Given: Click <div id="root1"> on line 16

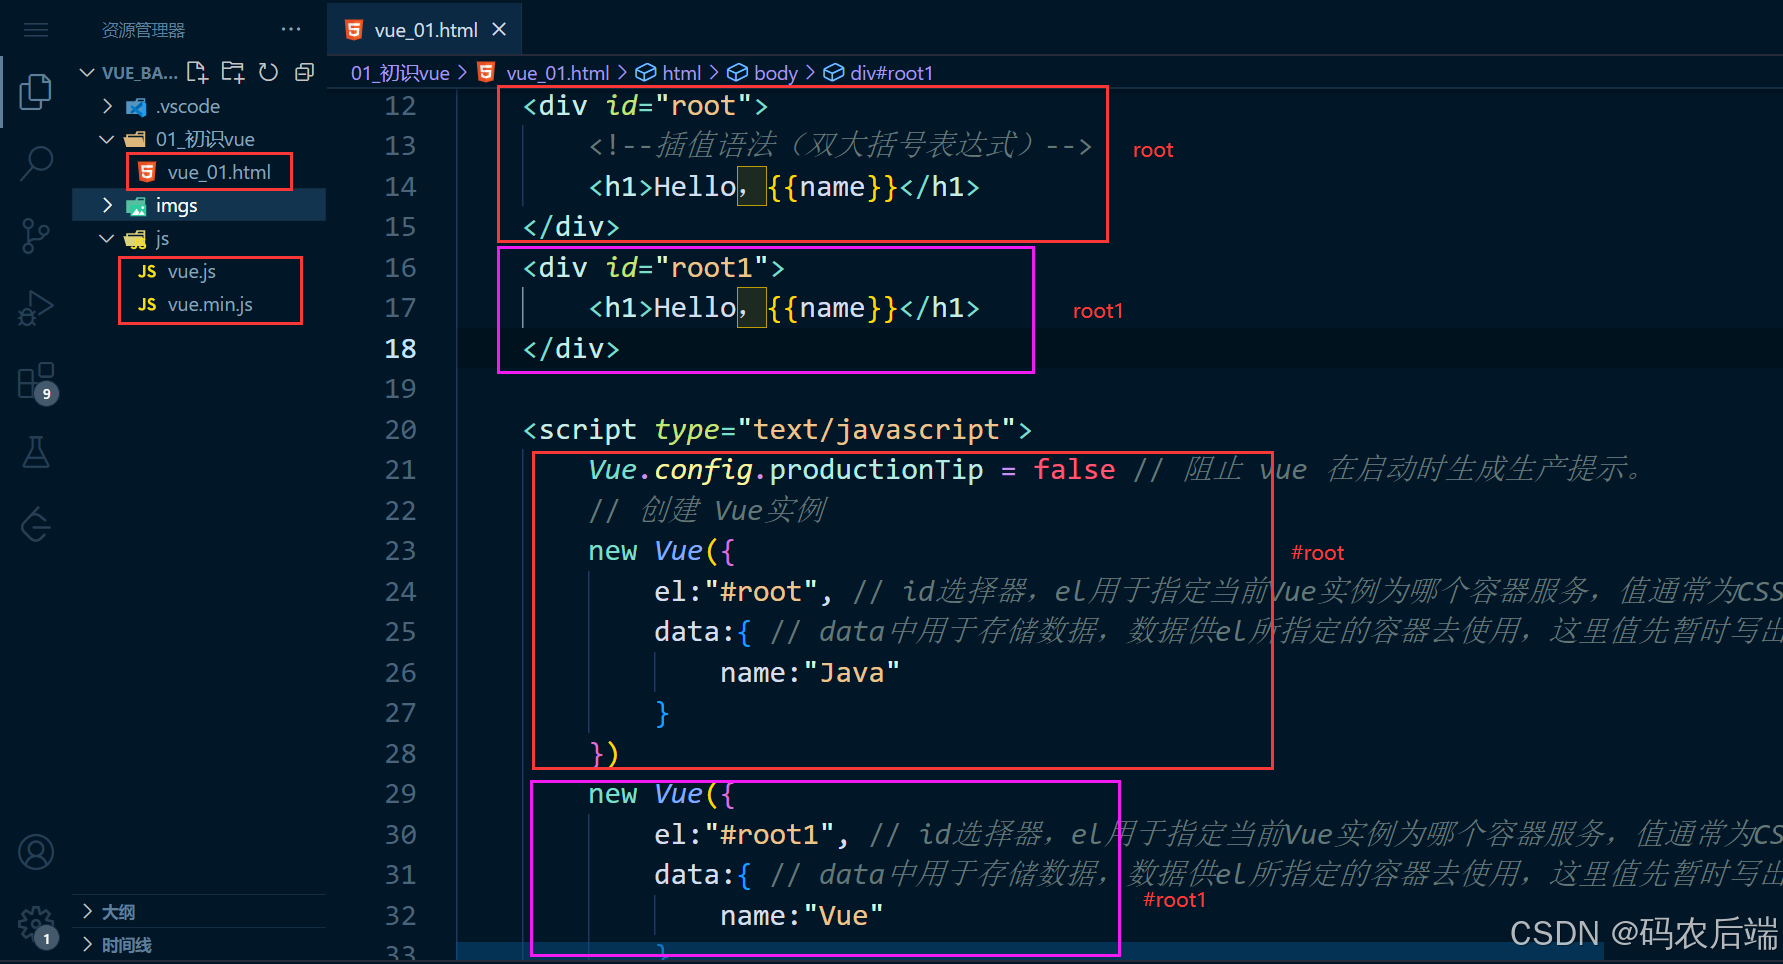Looking at the screenshot, I should [x=653, y=268].
